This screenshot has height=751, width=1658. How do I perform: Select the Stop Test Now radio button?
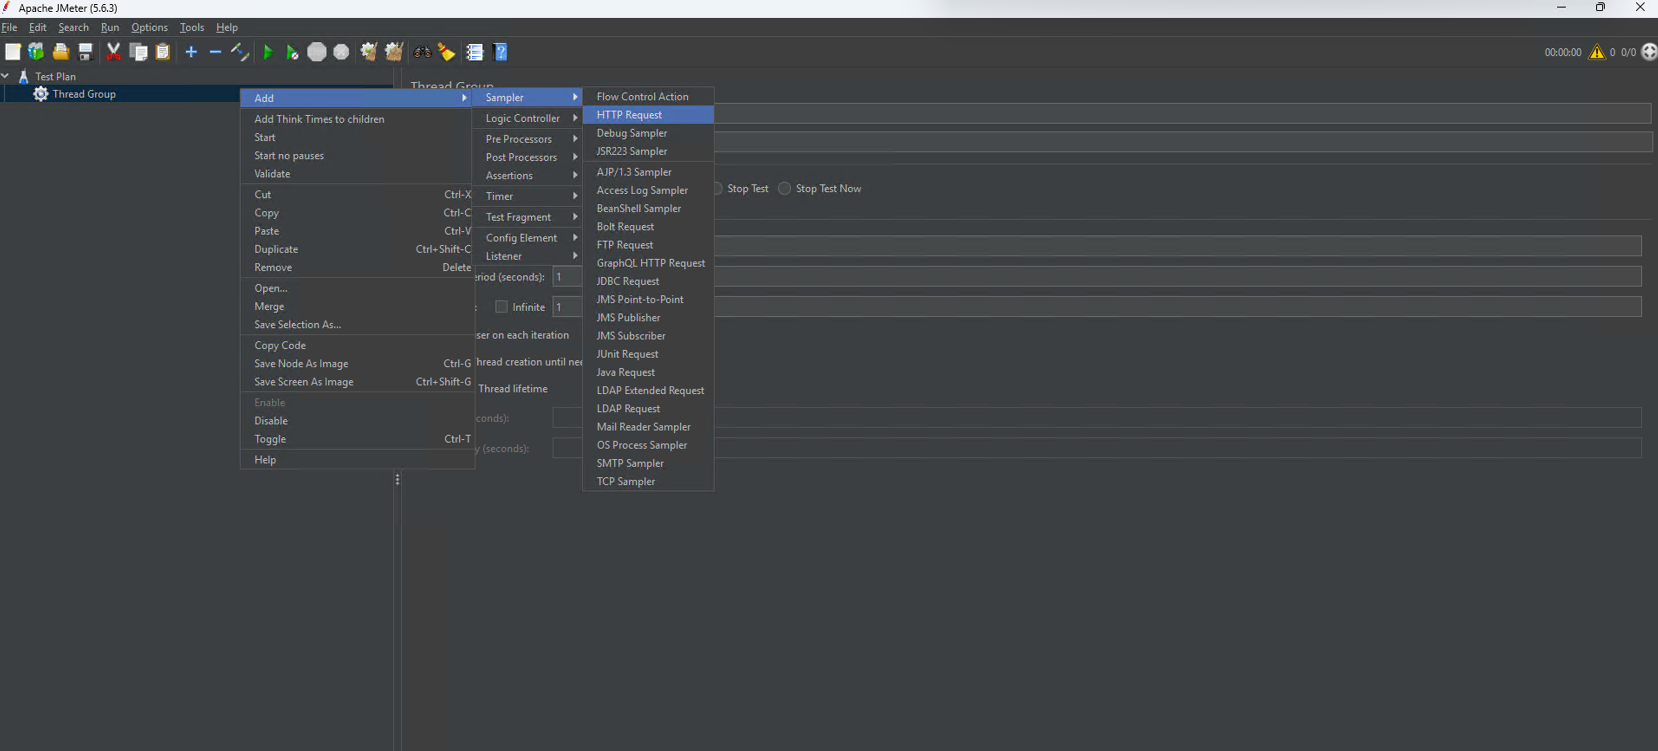pyautogui.click(x=785, y=188)
